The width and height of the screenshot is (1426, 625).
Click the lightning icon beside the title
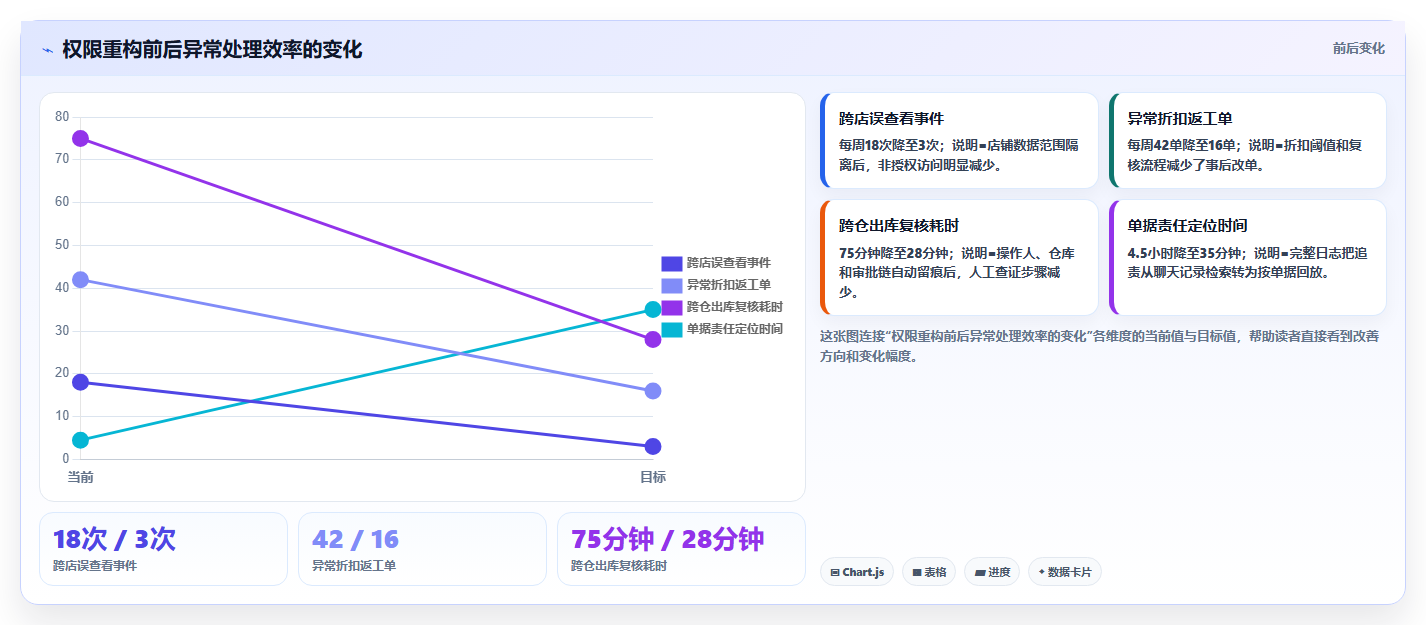47,50
